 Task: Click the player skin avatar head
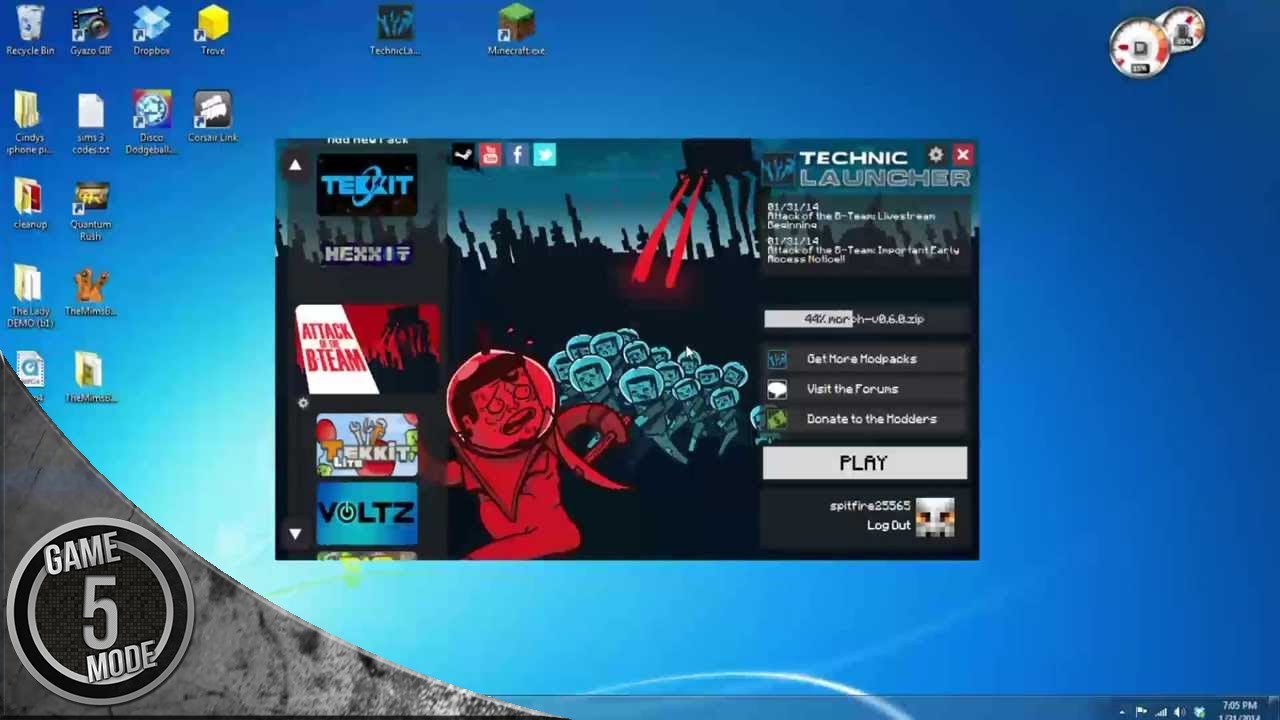(935, 517)
